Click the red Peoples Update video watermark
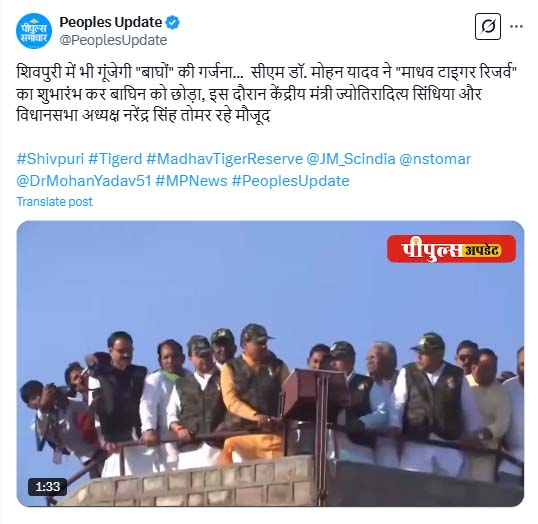The image size is (538, 524). pos(451,249)
